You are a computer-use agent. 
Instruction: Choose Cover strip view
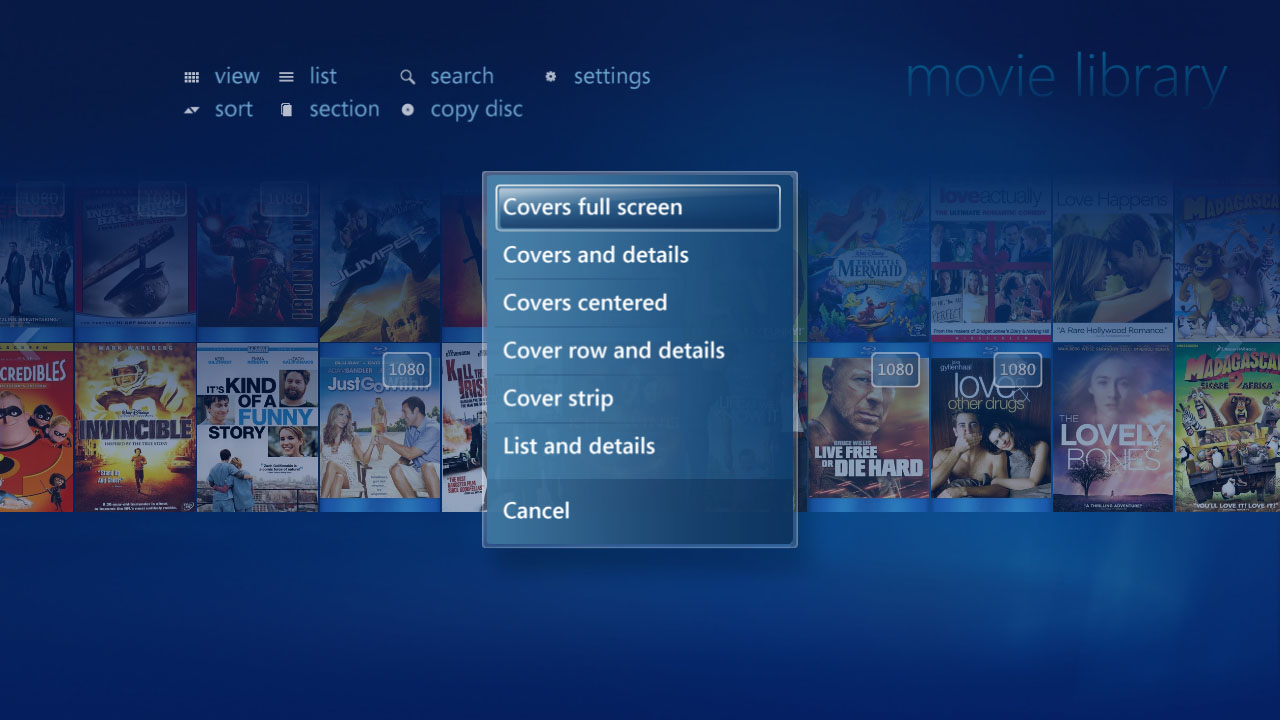[x=638, y=398]
